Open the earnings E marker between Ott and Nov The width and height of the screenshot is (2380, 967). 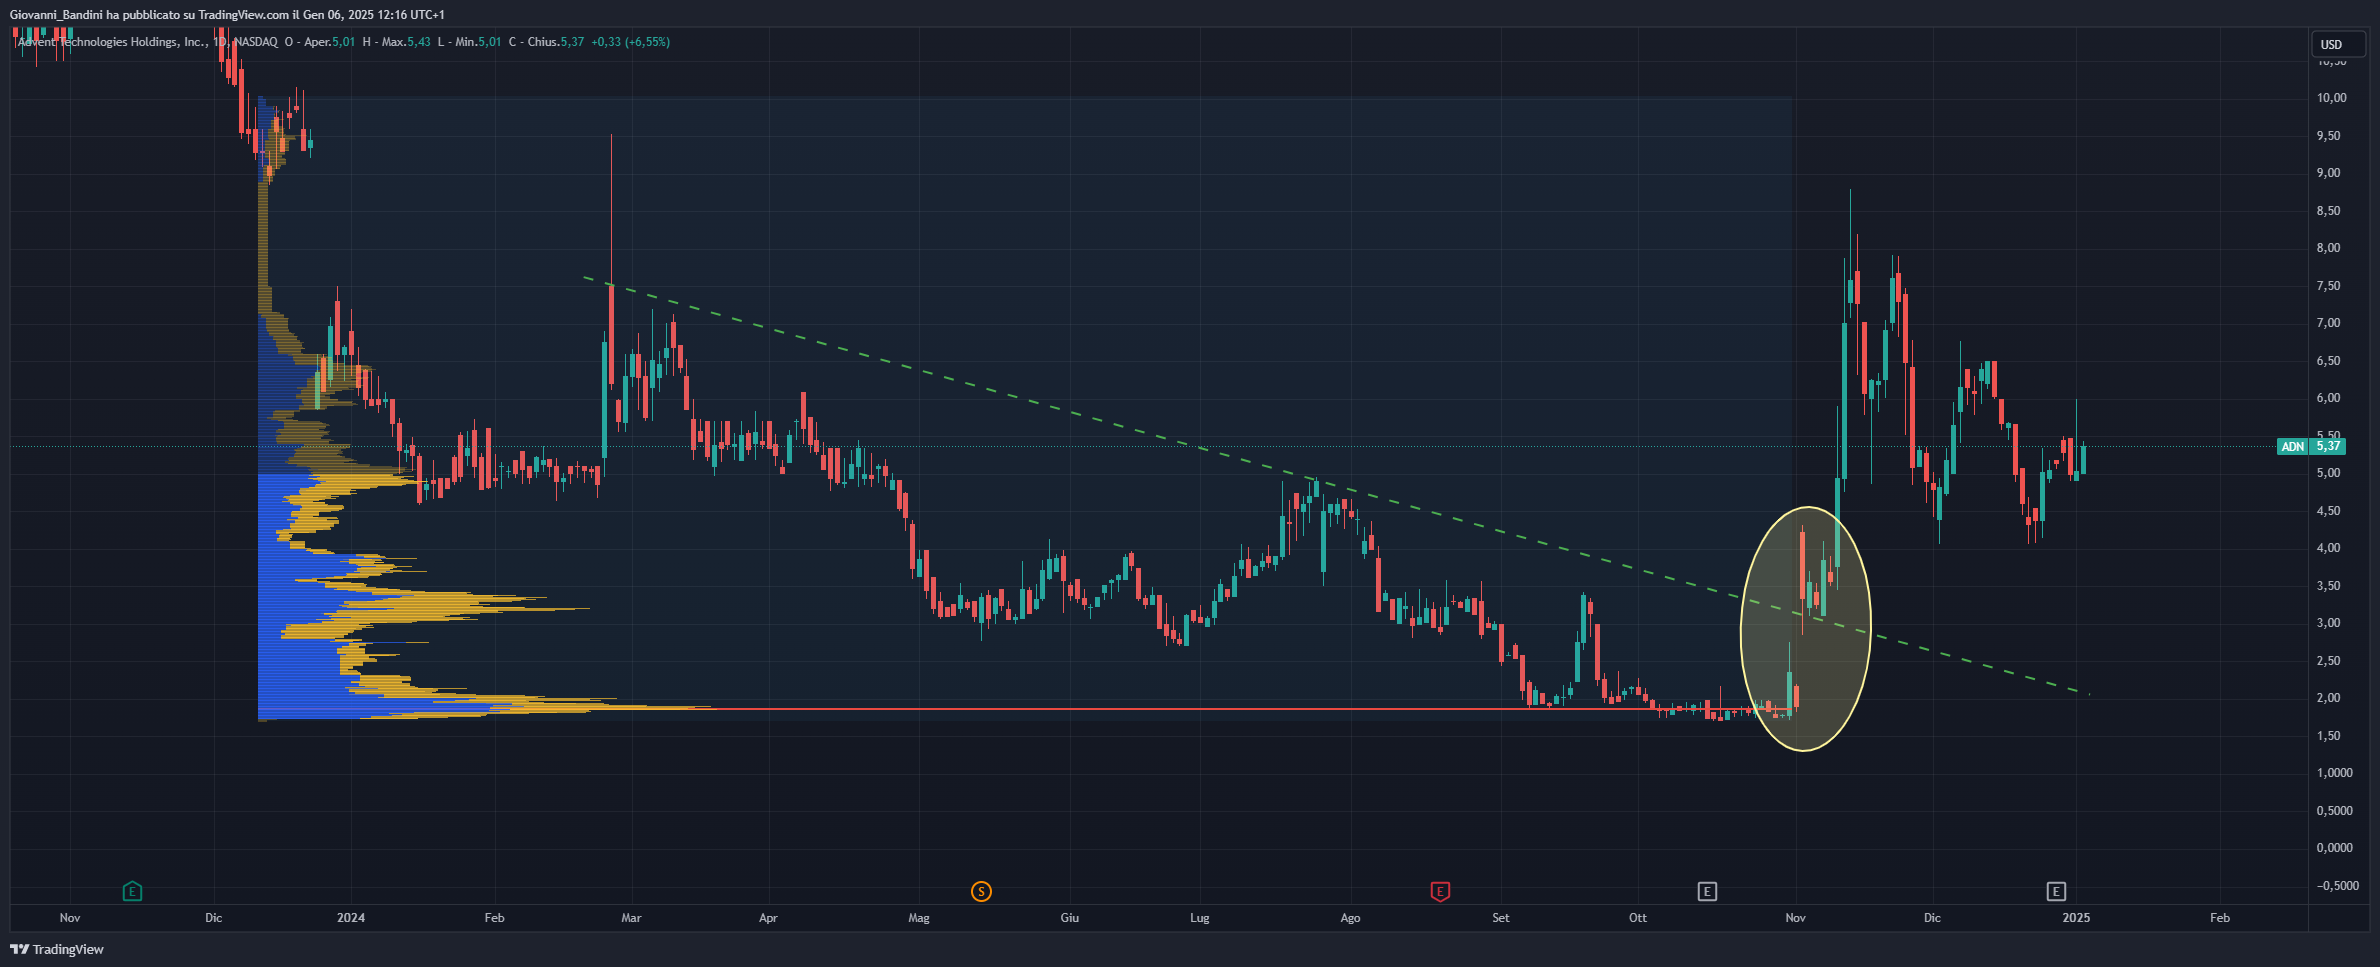tap(1707, 891)
